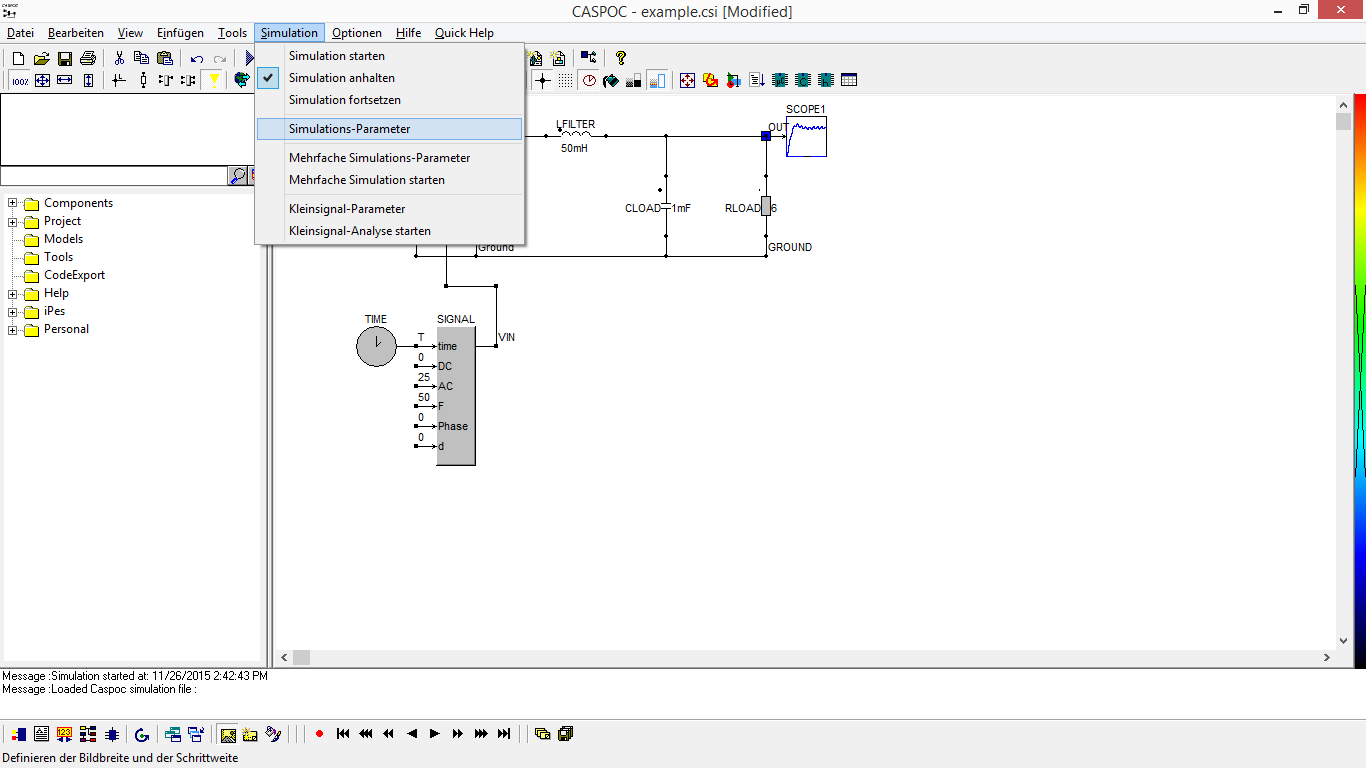Click the globe with arrows icon
The width and height of the screenshot is (1366, 768).
click(x=242, y=80)
